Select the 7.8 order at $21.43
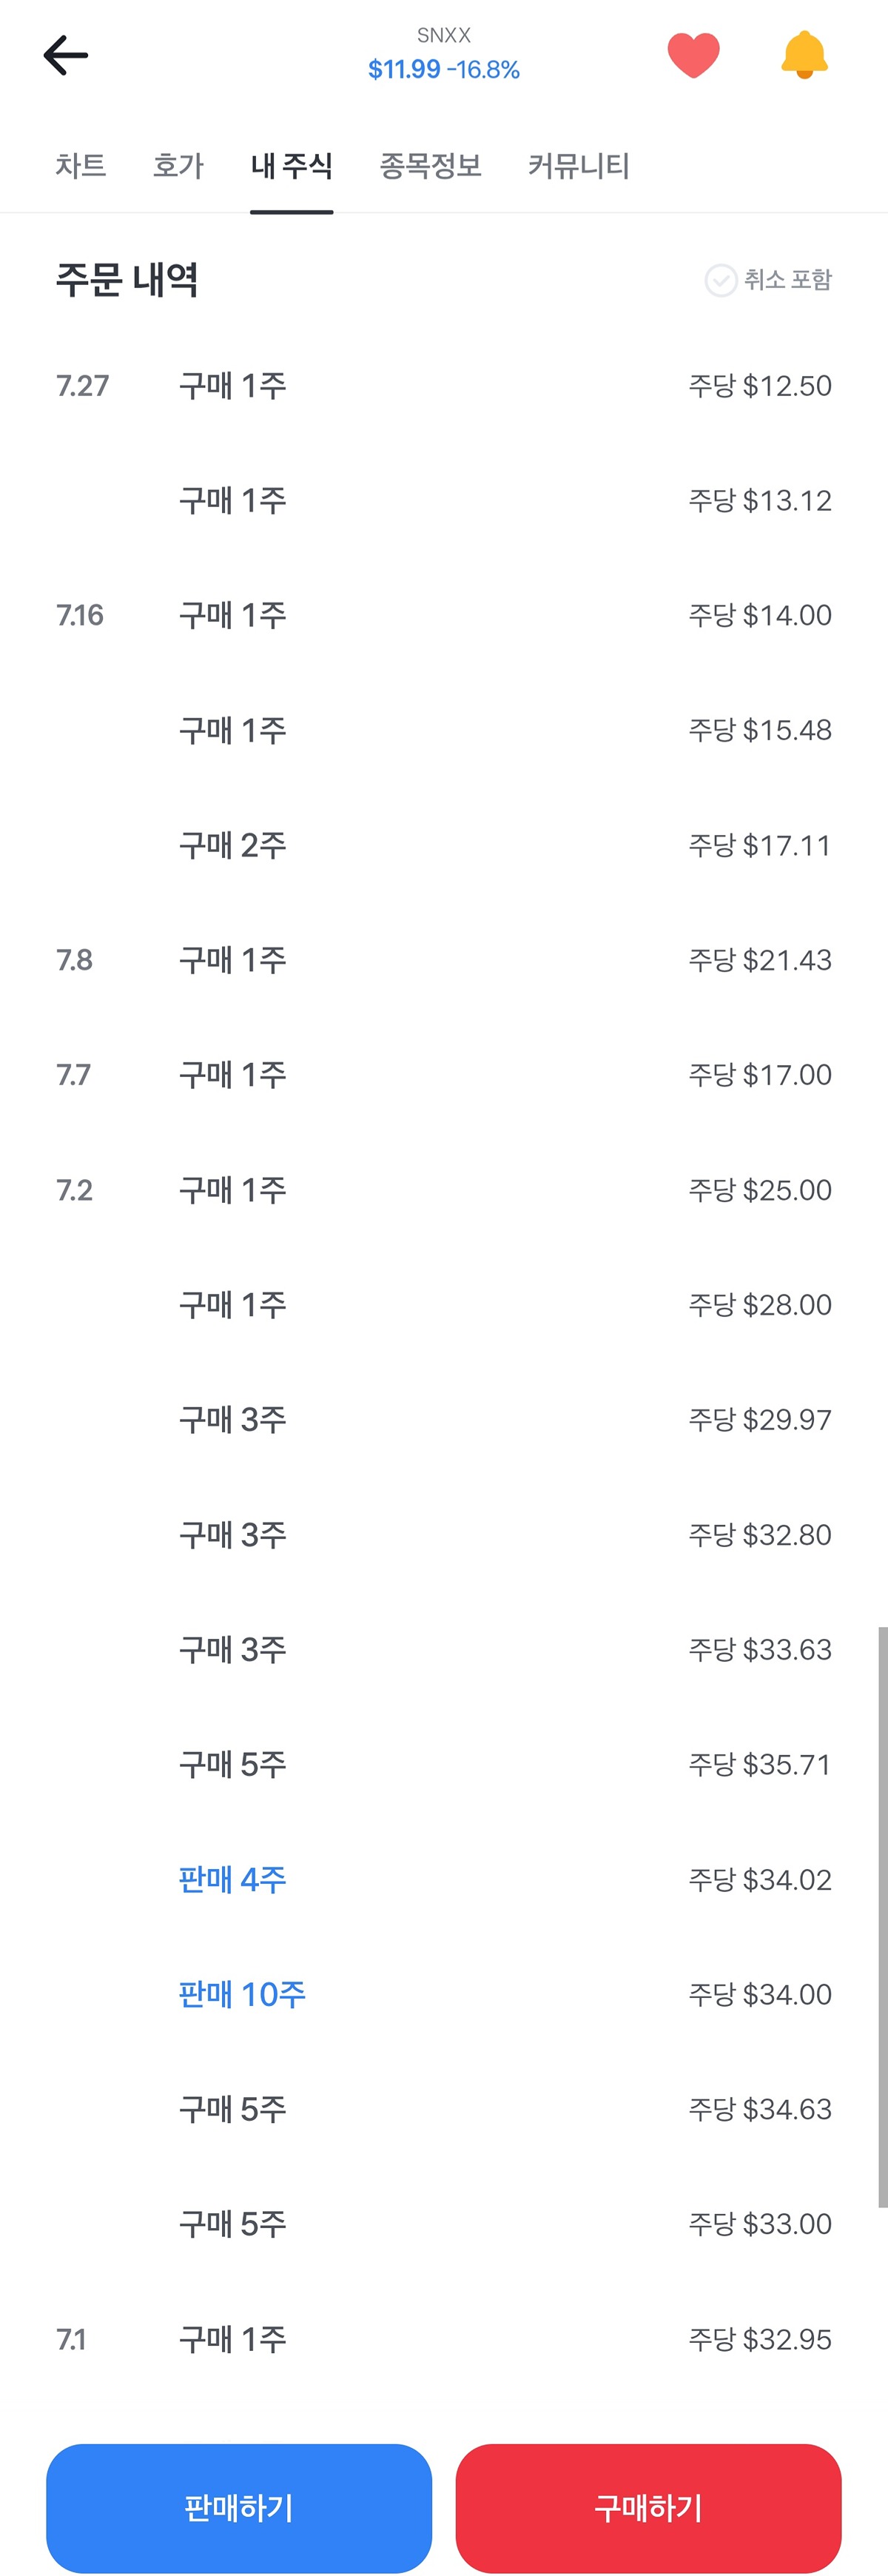This screenshot has width=888, height=2576. click(x=444, y=960)
